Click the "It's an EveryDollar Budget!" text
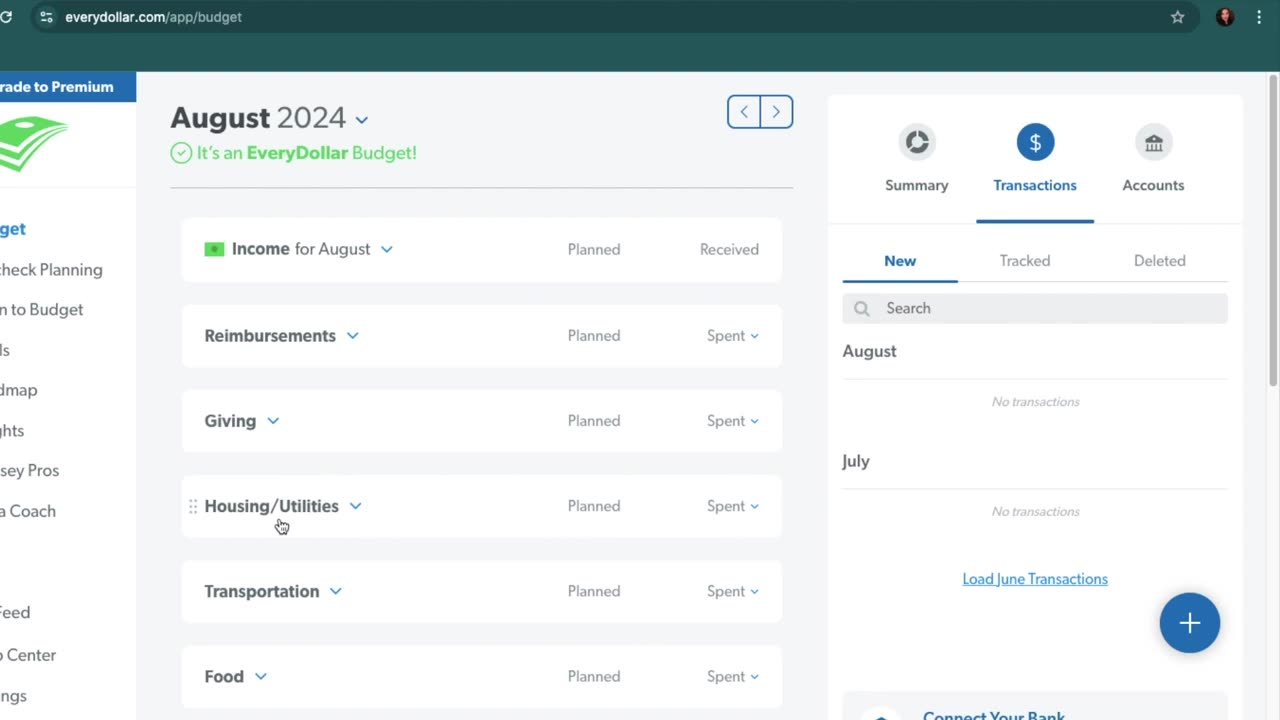The width and height of the screenshot is (1280, 720). click(x=306, y=153)
